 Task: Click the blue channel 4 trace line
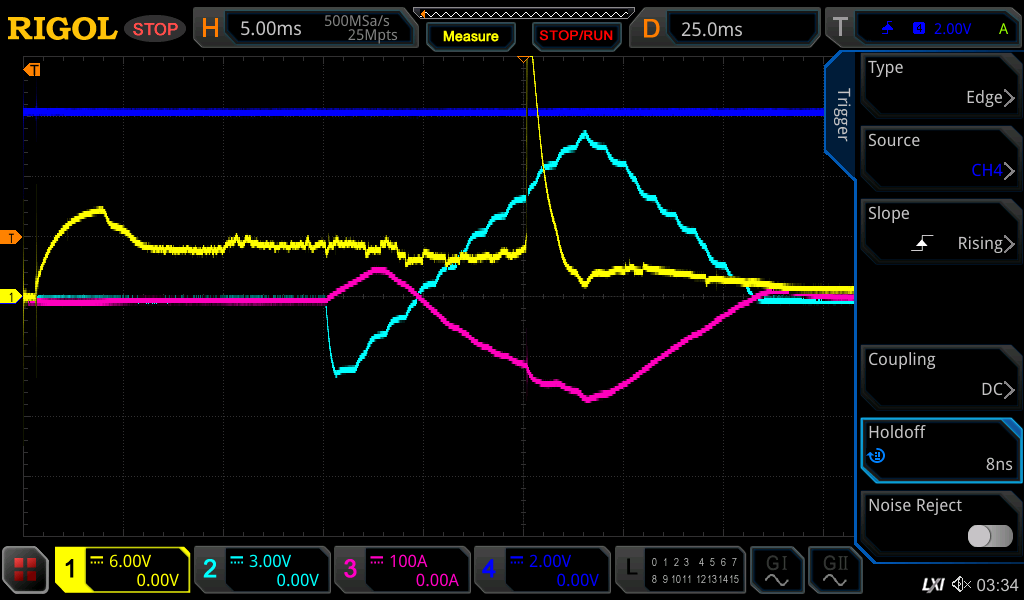300,112
